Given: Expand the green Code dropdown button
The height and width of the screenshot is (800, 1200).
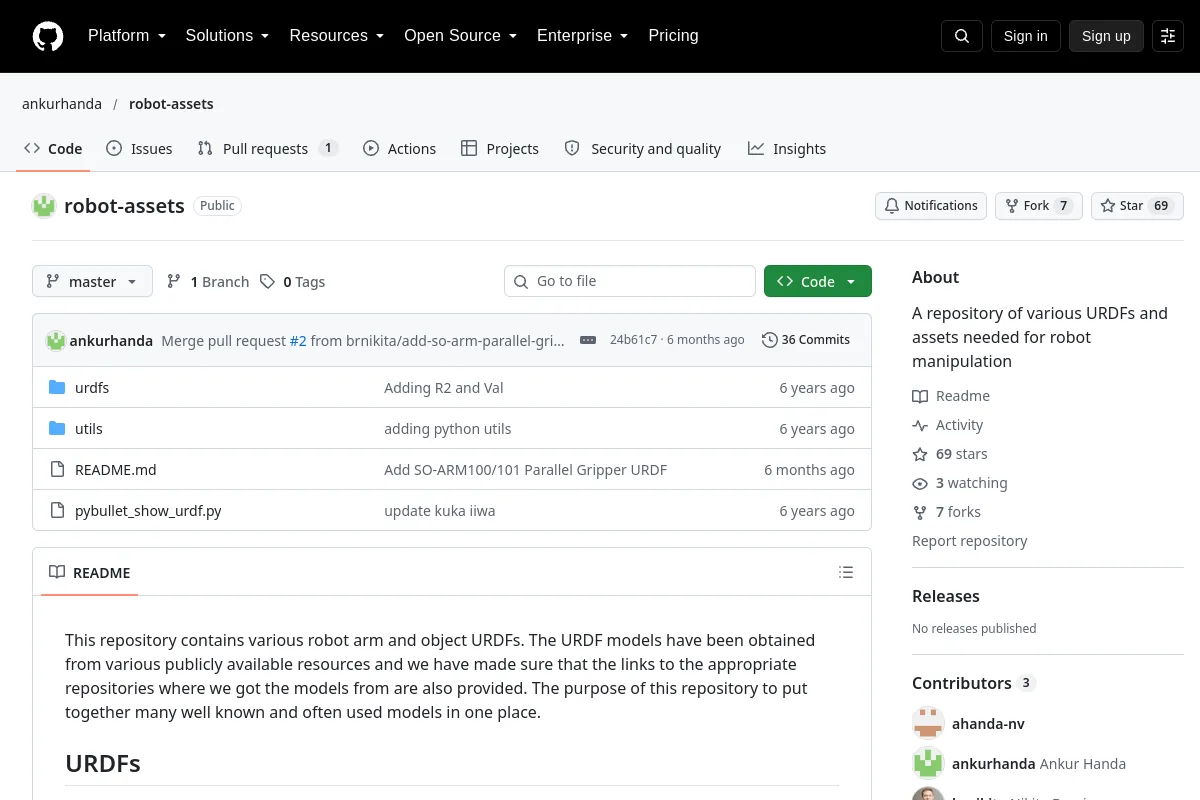Looking at the screenshot, I should pos(818,281).
